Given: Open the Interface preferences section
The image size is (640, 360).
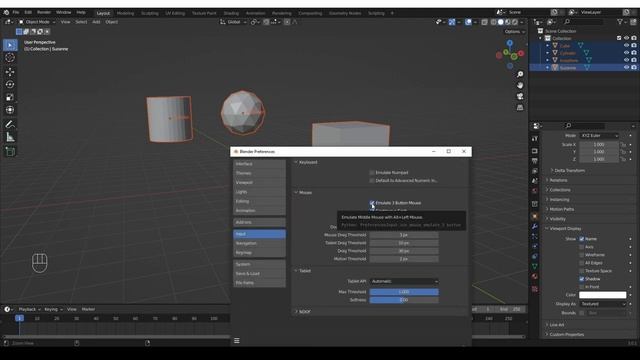Looking at the screenshot, I should click(259, 164).
